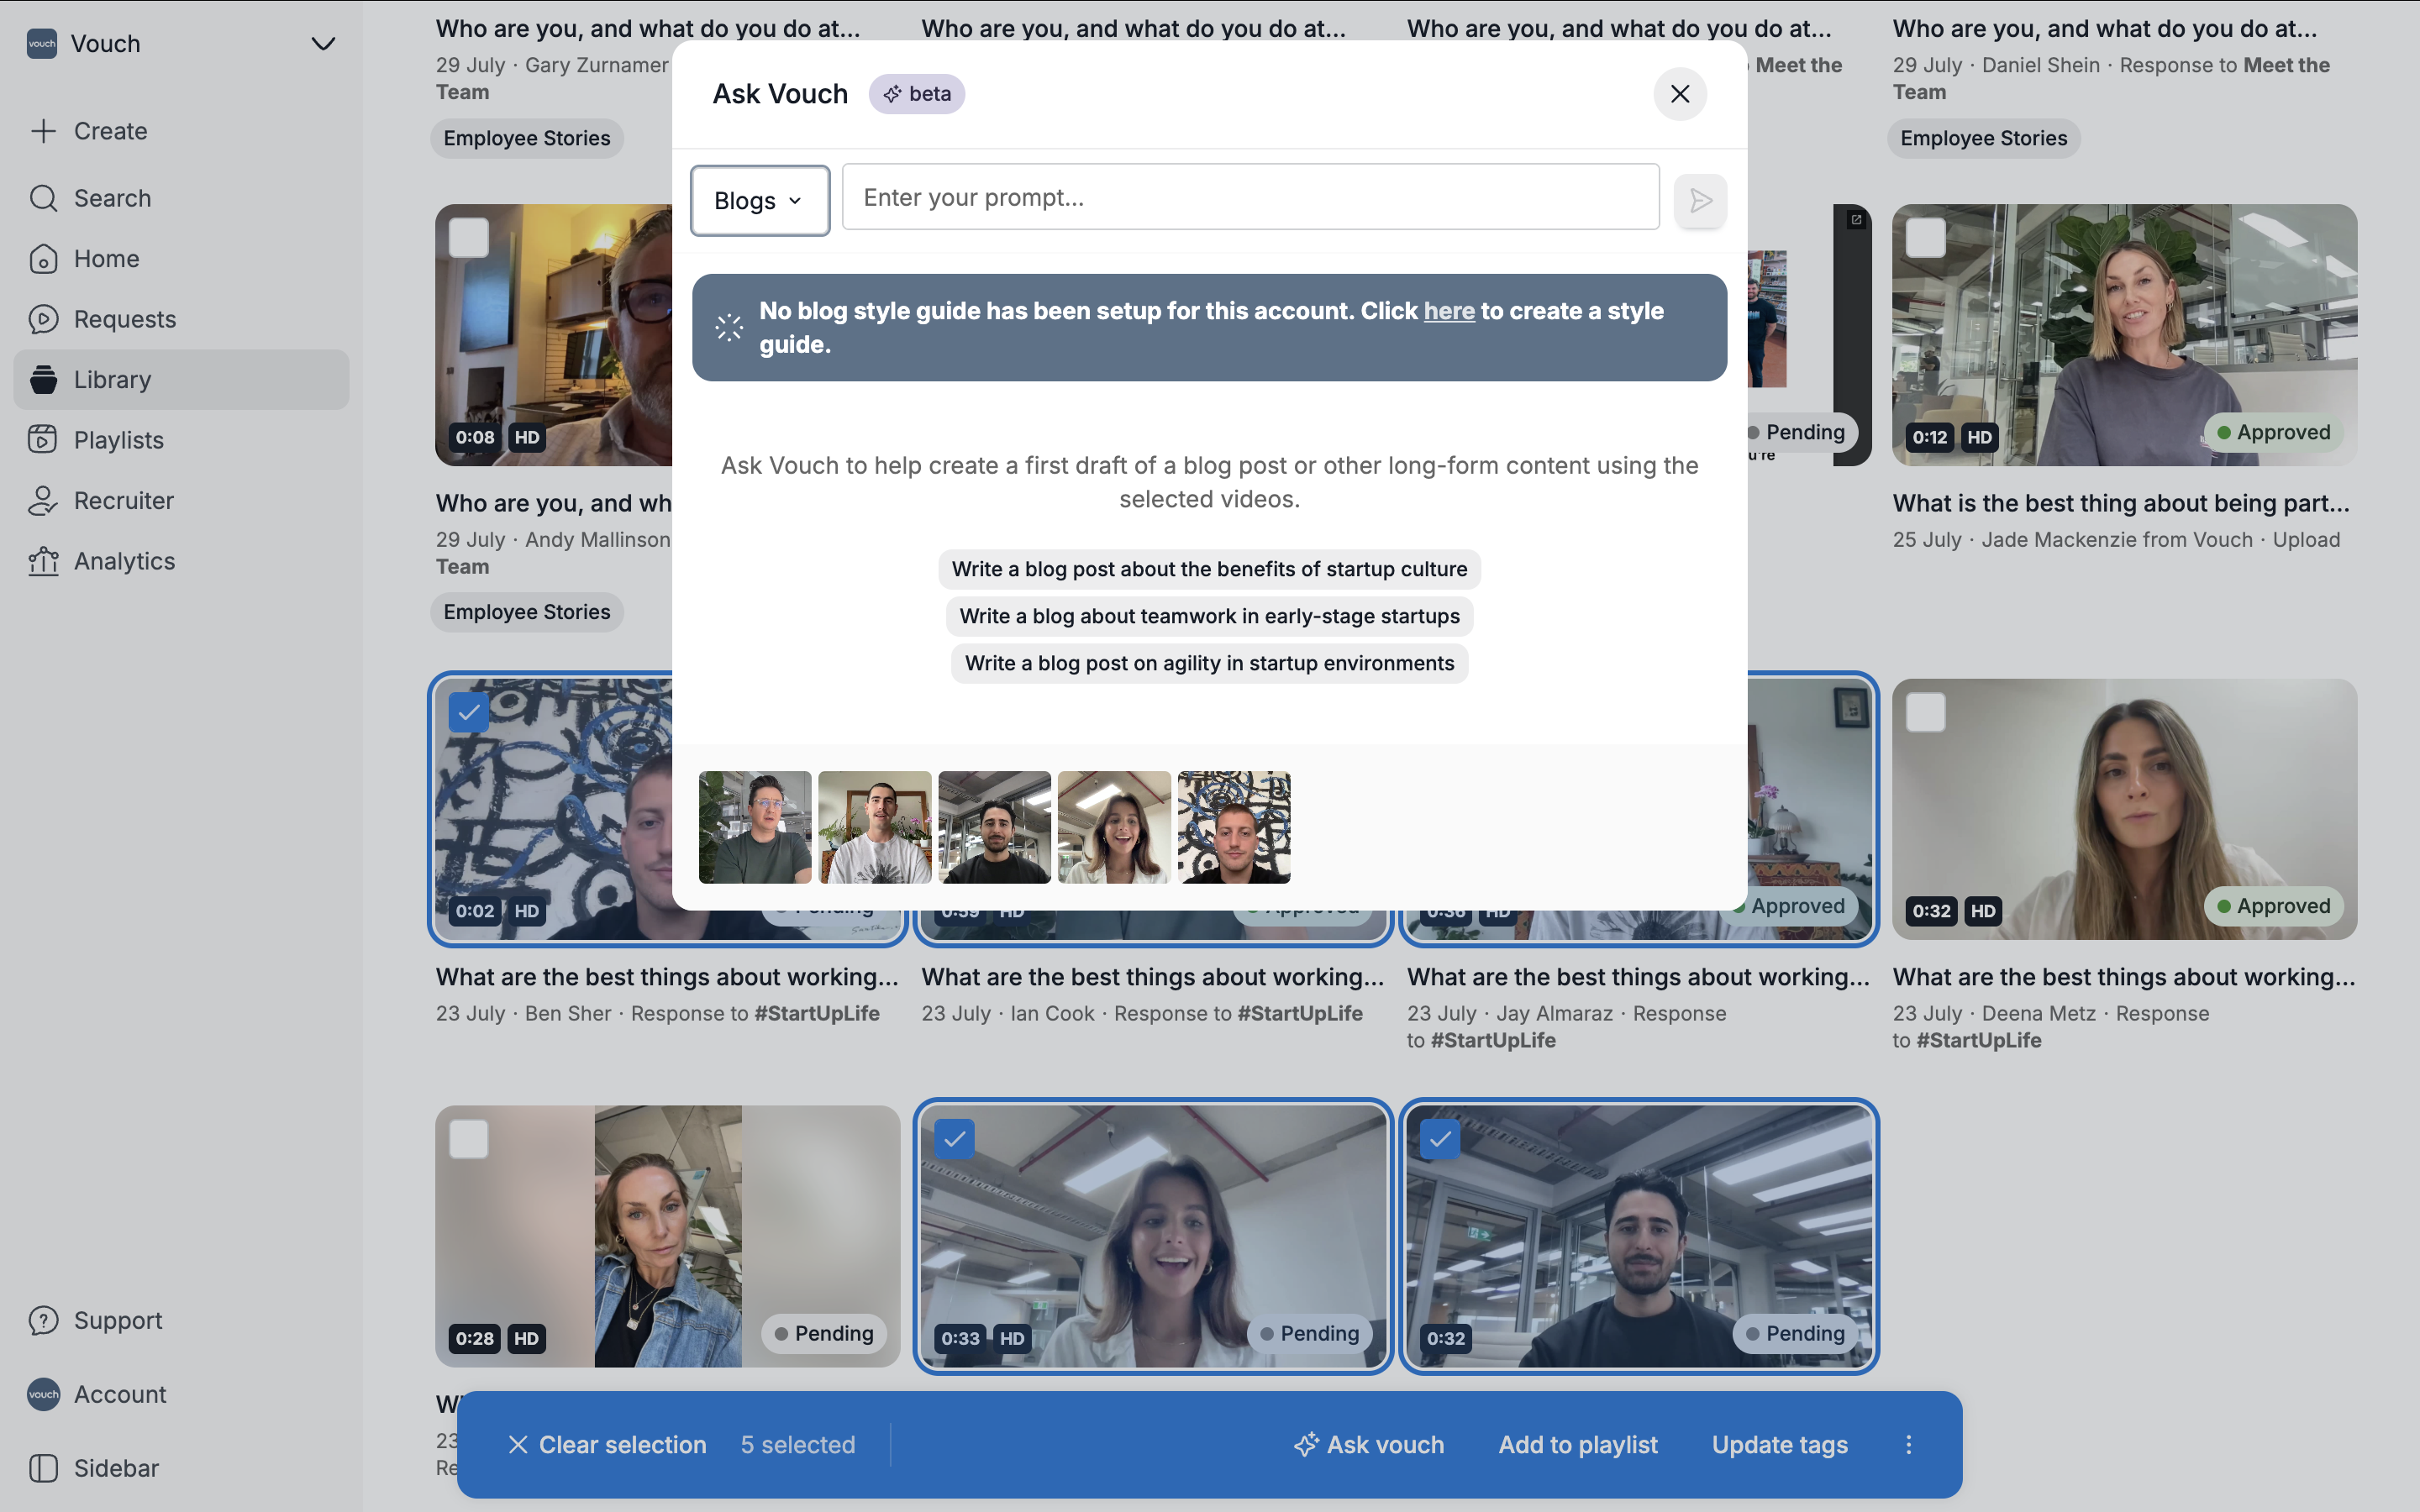Click the Account avatar icon
Image resolution: width=2420 pixels, height=1512 pixels.
43,1394
